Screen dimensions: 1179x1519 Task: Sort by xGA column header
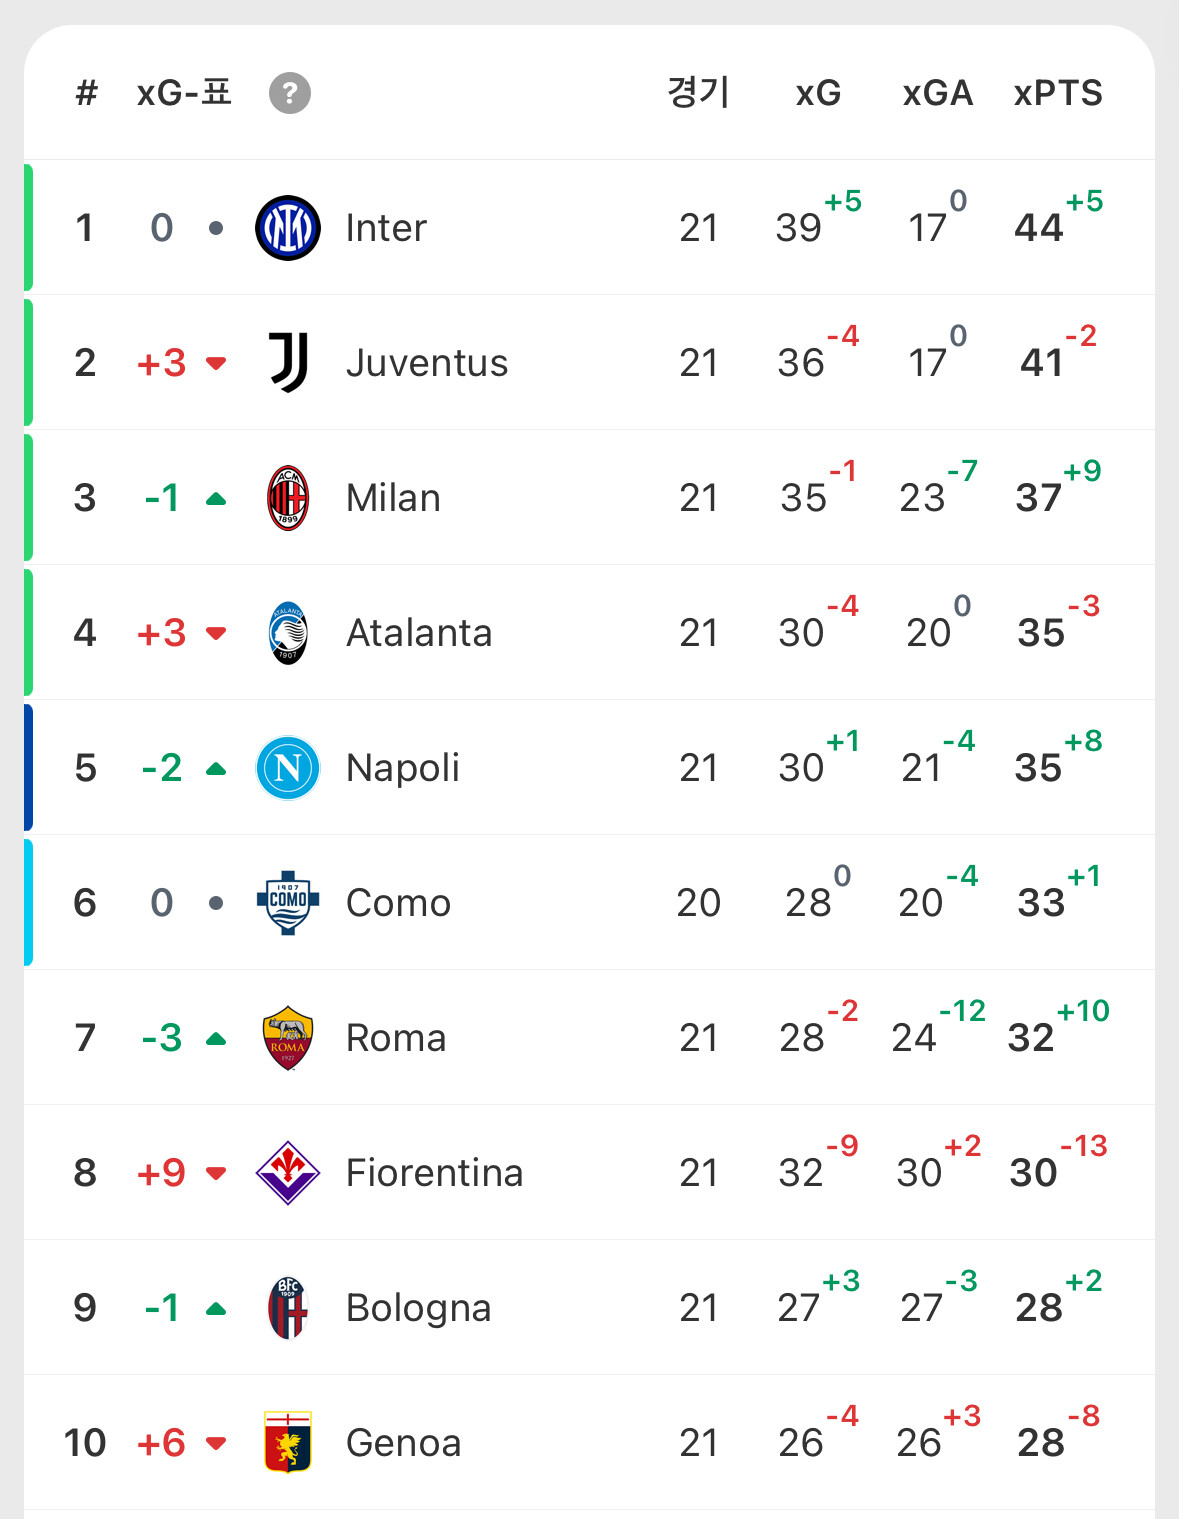tap(937, 94)
